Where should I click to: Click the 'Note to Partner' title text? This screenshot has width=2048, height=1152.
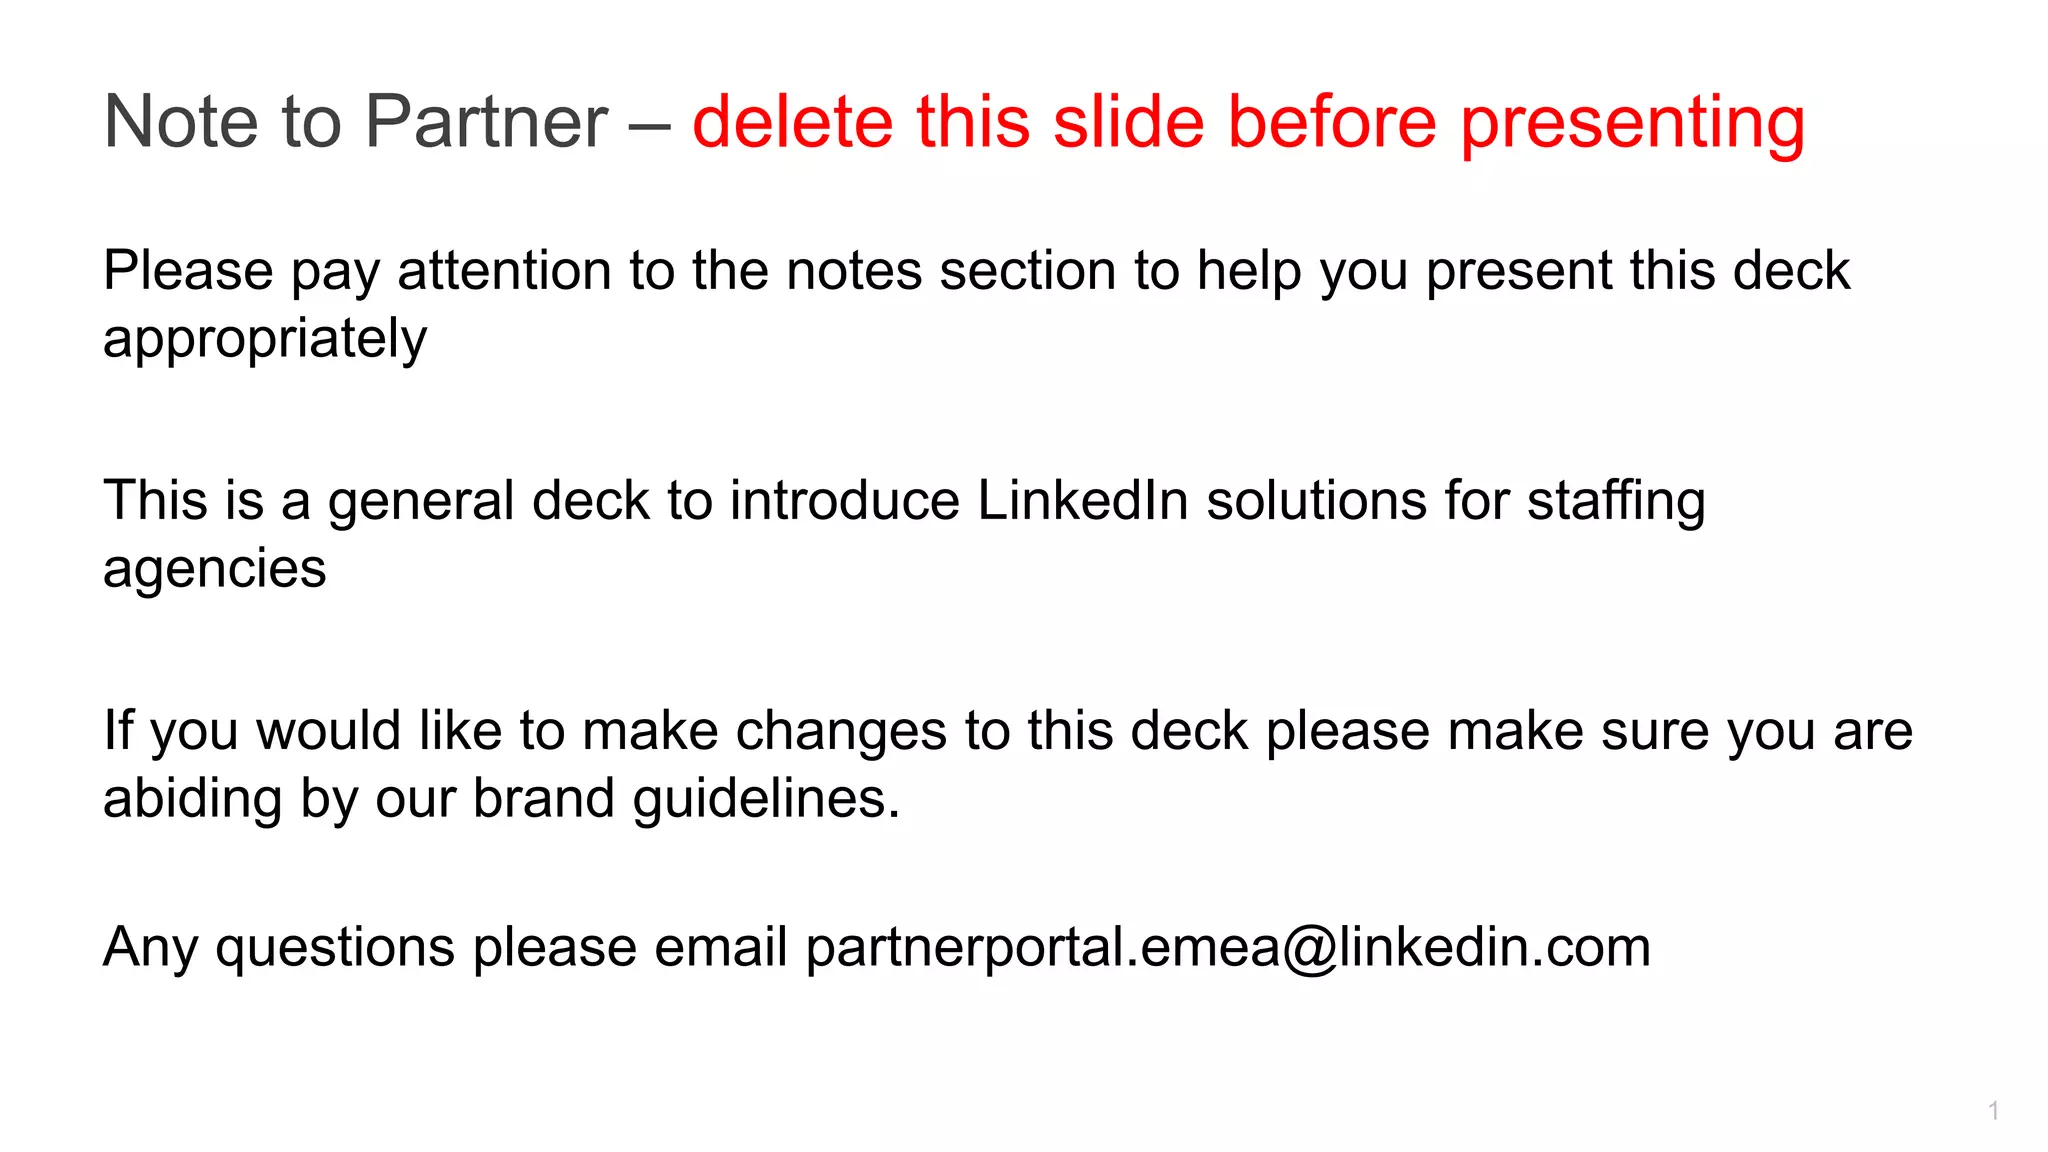point(355,122)
